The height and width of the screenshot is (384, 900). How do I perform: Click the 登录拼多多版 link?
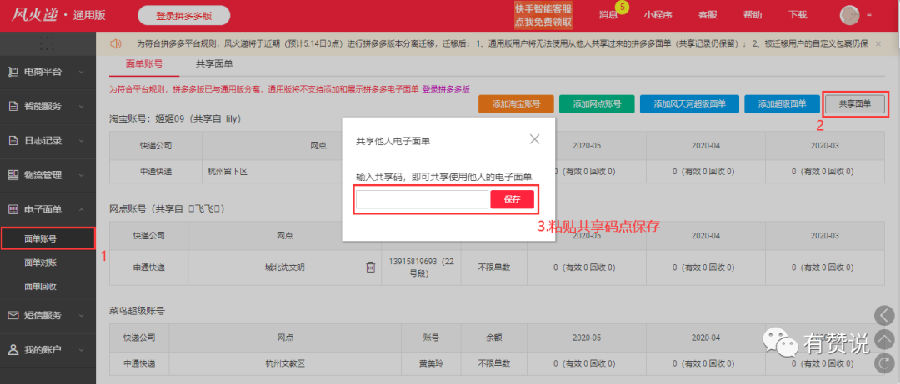[446, 90]
